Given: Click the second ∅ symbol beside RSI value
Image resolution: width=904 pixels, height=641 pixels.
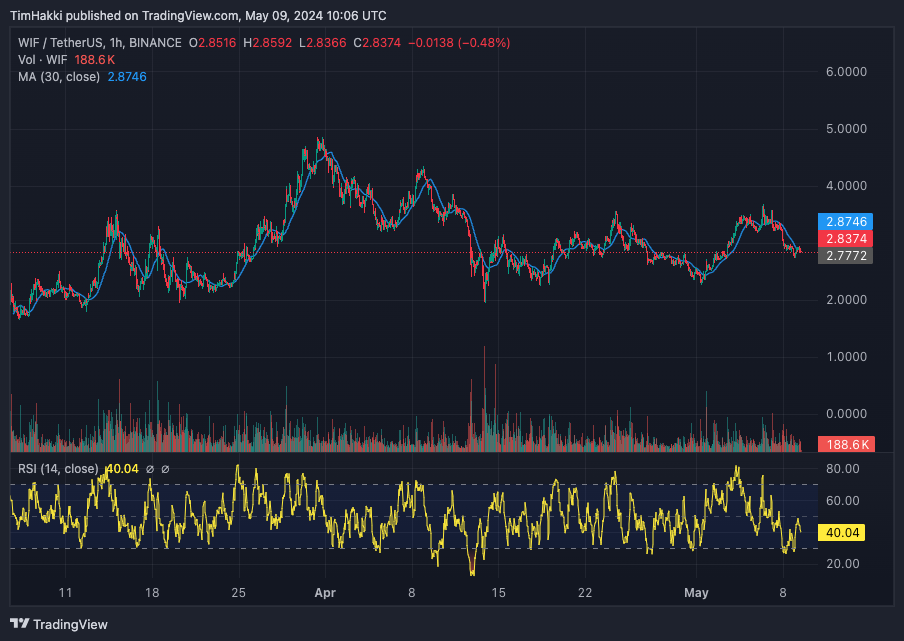Looking at the screenshot, I should point(166,469).
